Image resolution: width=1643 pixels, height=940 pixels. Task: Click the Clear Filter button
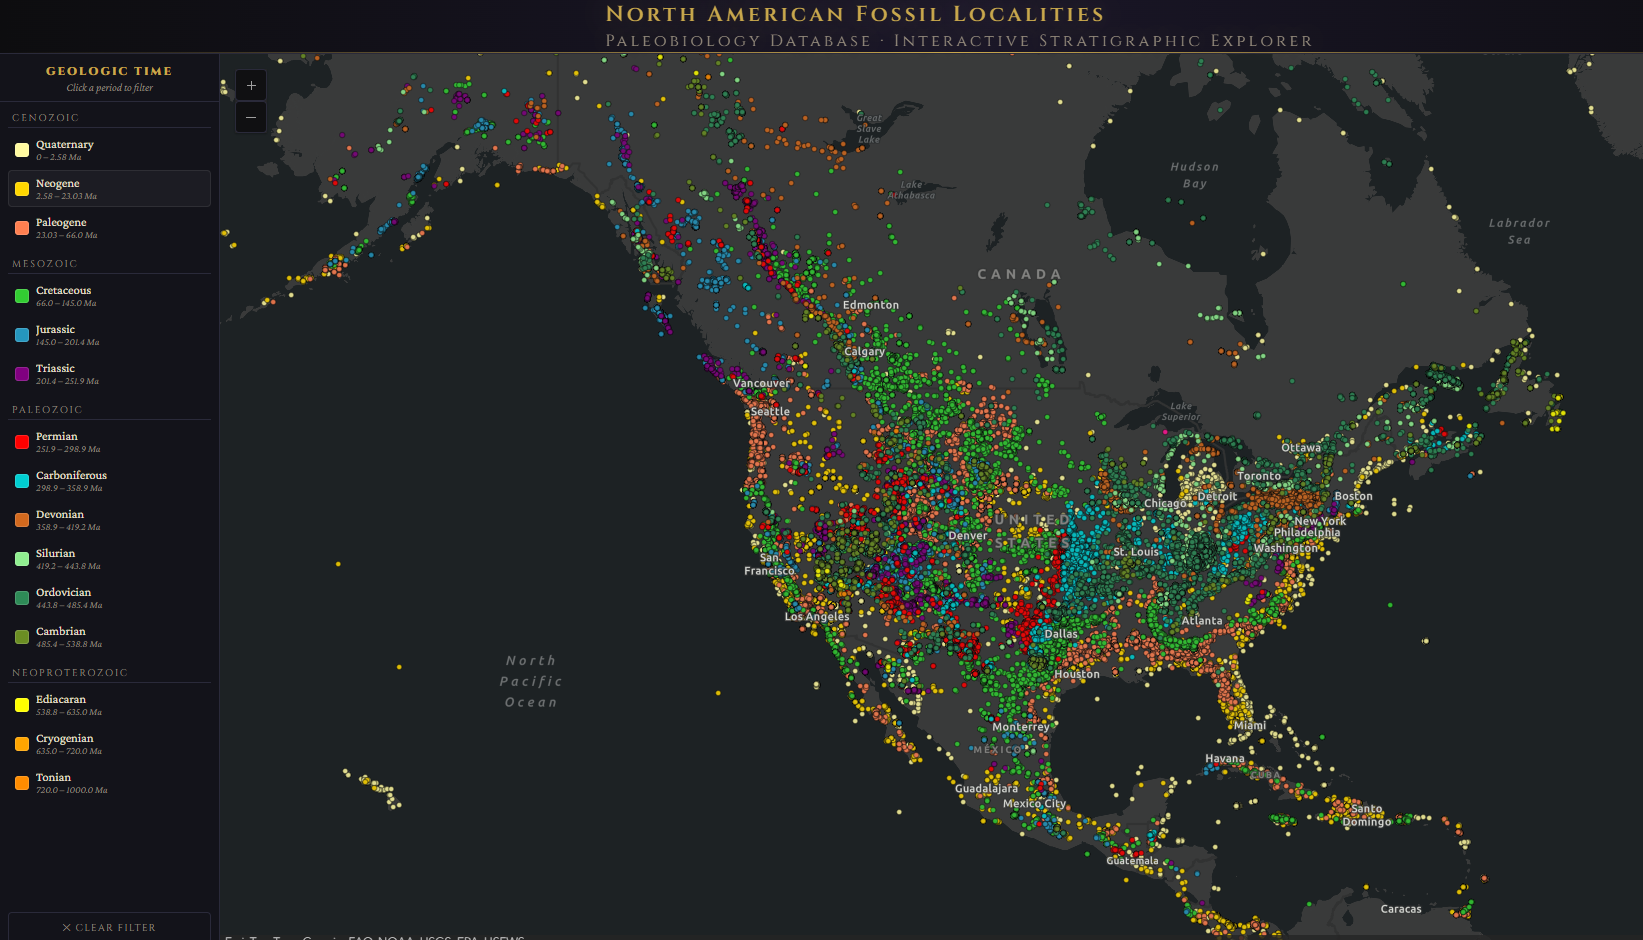[x=109, y=927]
